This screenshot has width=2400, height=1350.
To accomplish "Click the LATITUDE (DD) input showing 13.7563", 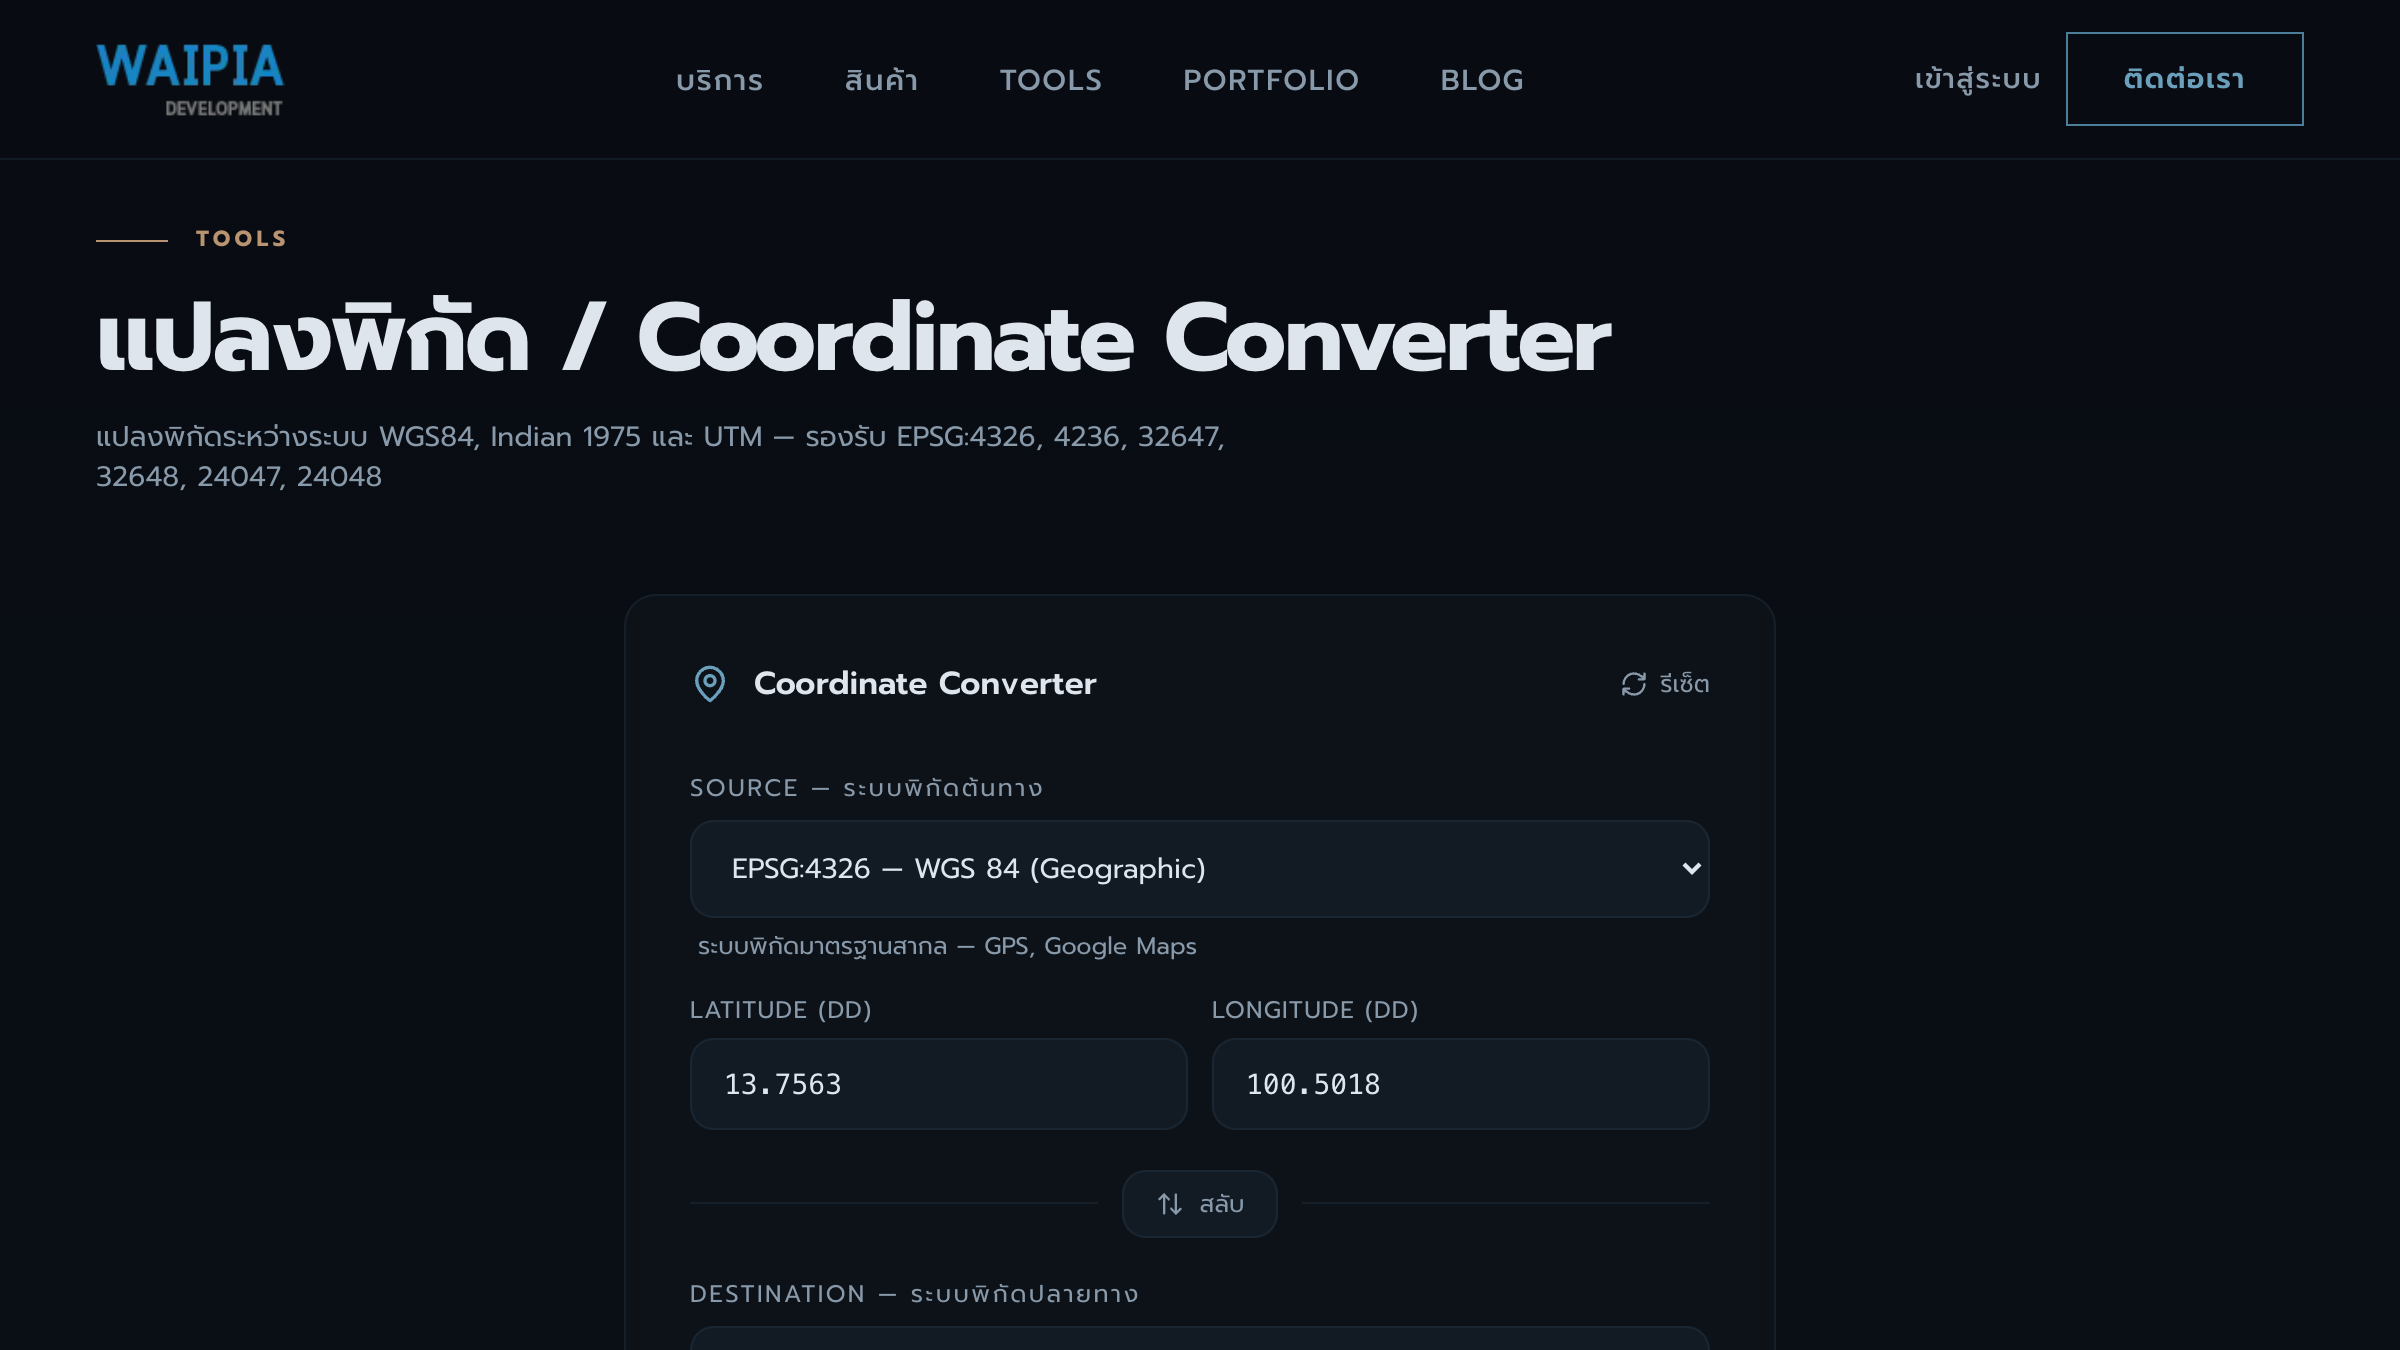I will pos(937,1084).
